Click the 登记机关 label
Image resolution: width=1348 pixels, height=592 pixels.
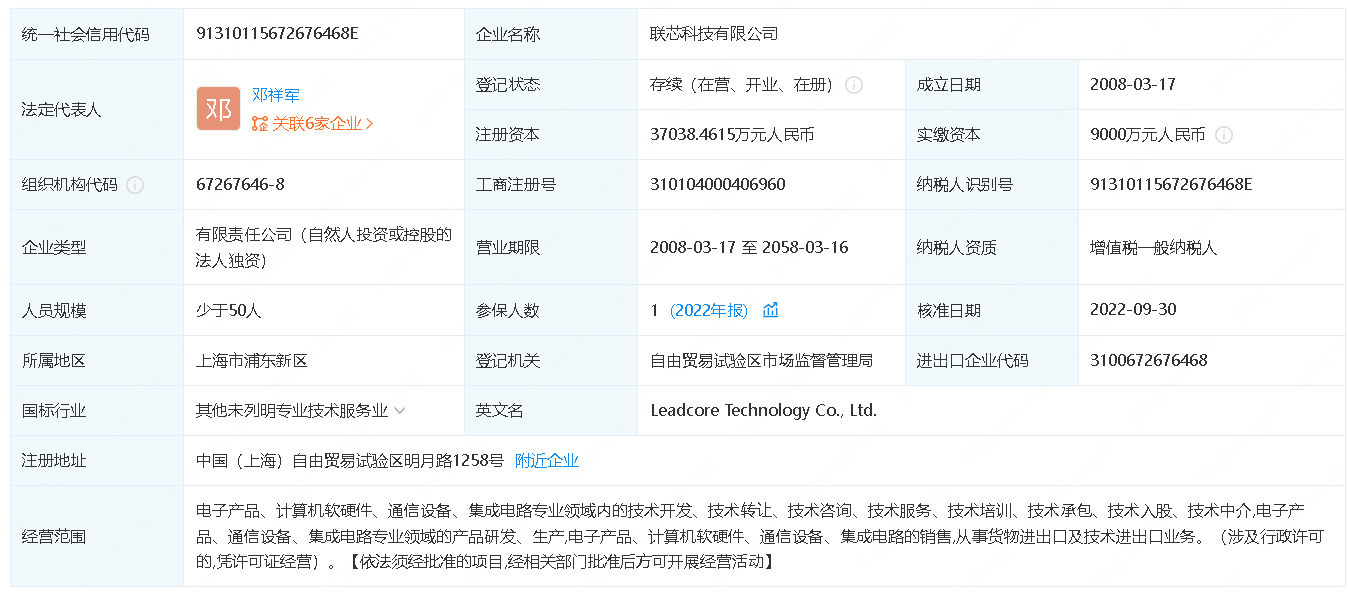(508, 361)
